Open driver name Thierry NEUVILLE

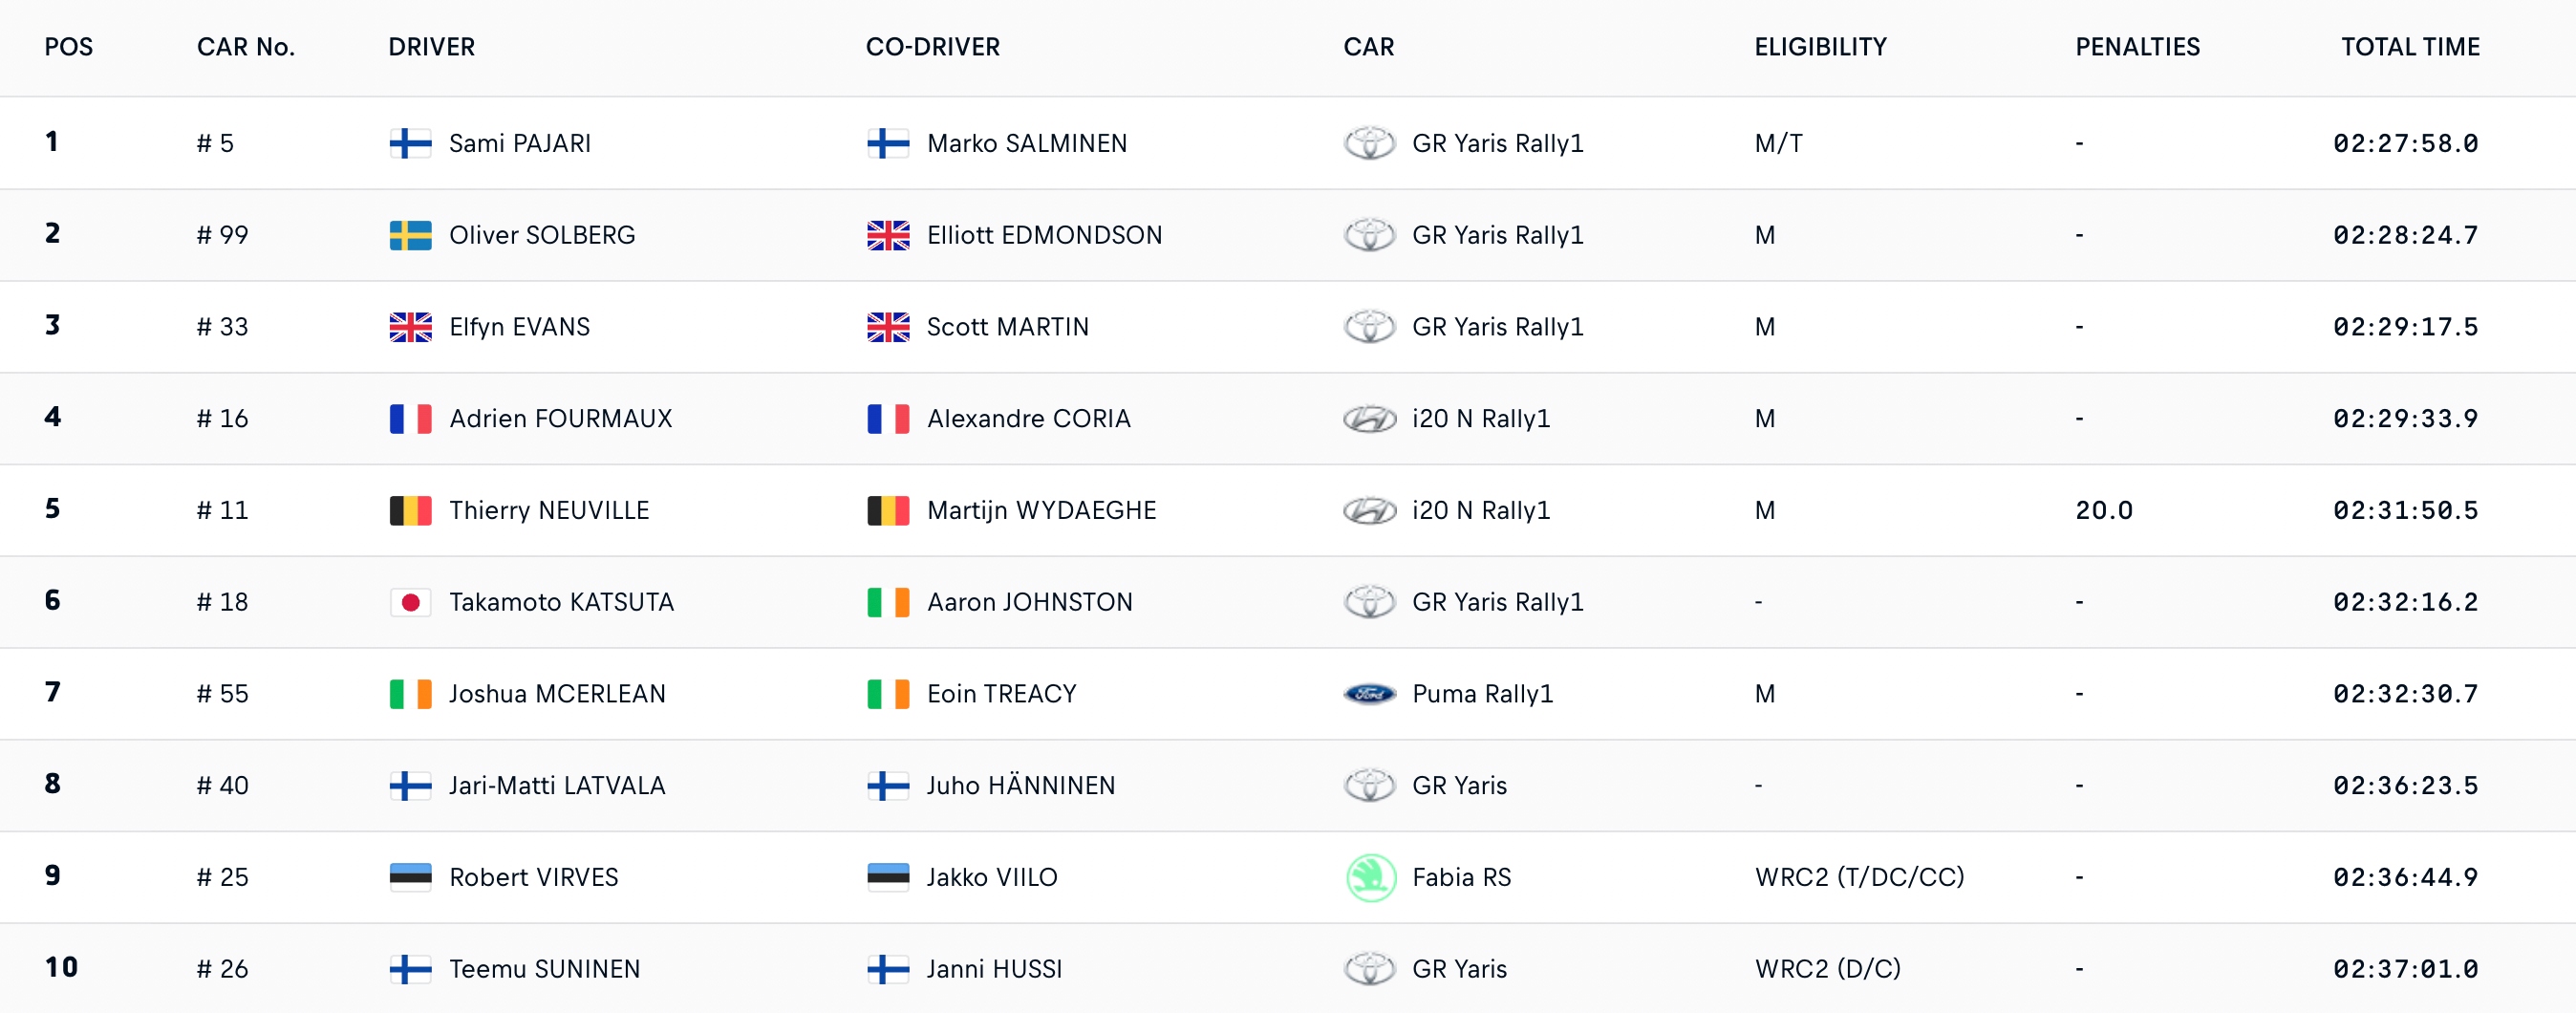549,510
